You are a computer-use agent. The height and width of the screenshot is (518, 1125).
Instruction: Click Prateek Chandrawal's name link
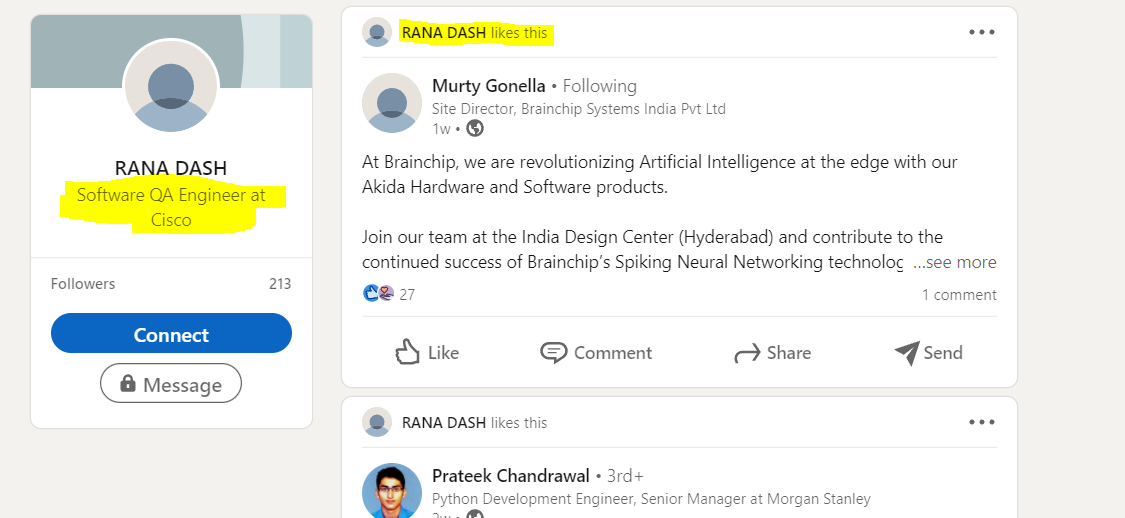[x=510, y=476]
